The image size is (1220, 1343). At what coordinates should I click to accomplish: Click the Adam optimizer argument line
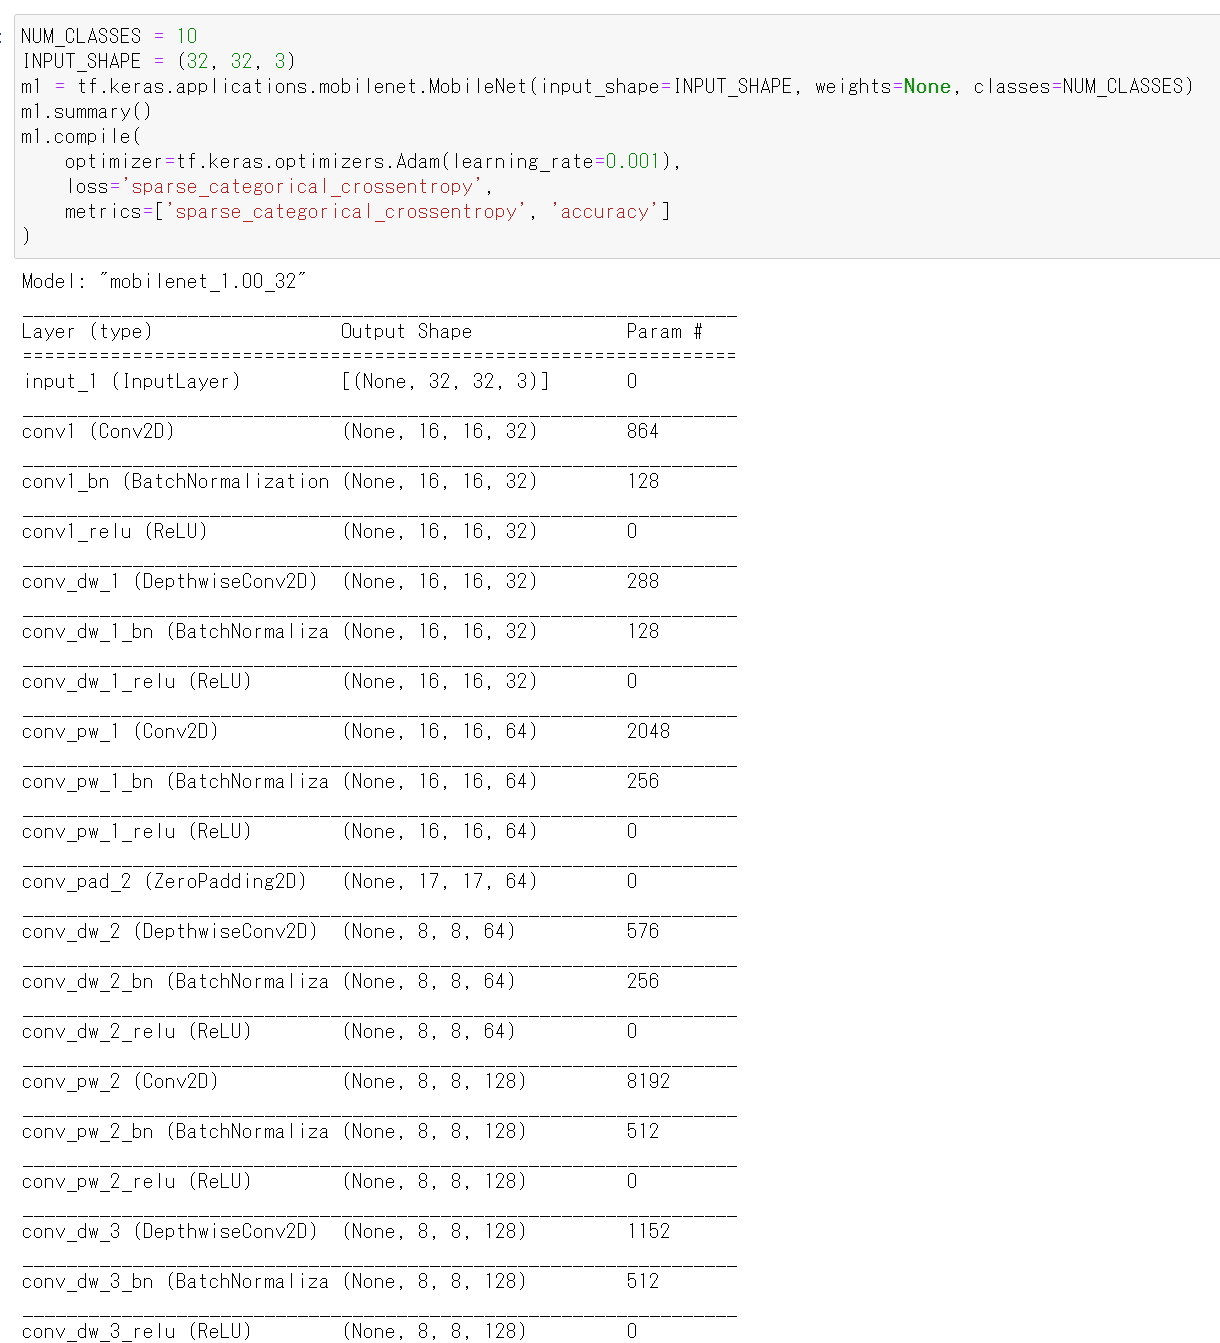[x=373, y=161]
